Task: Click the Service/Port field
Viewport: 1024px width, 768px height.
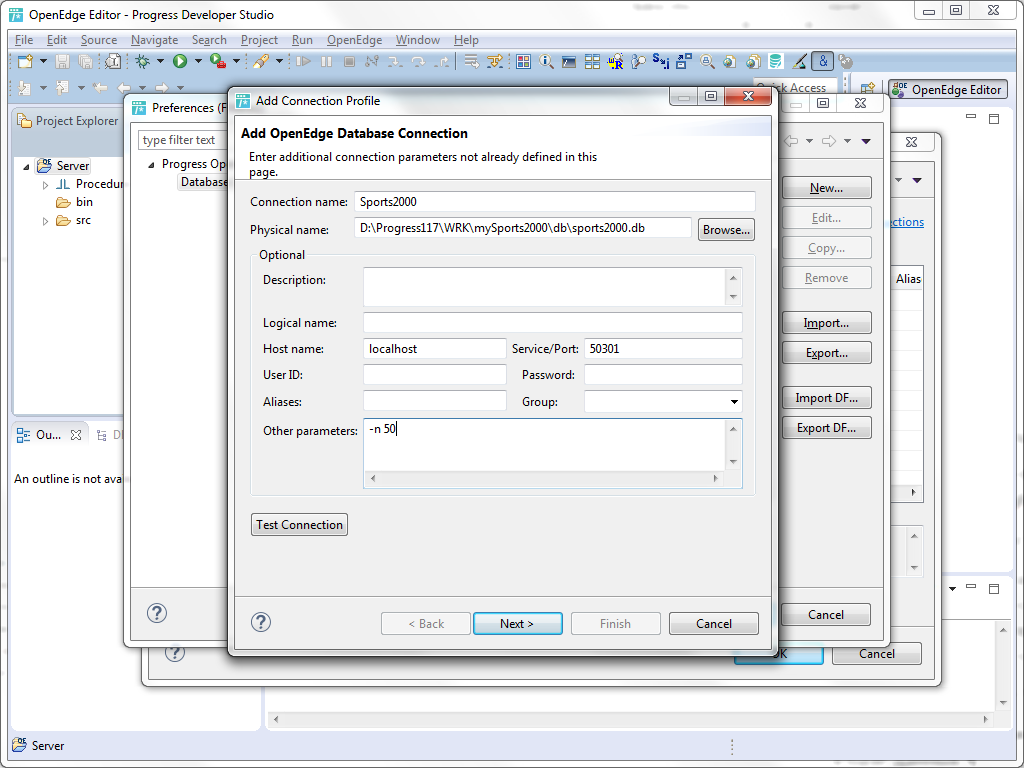Action: (x=663, y=349)
